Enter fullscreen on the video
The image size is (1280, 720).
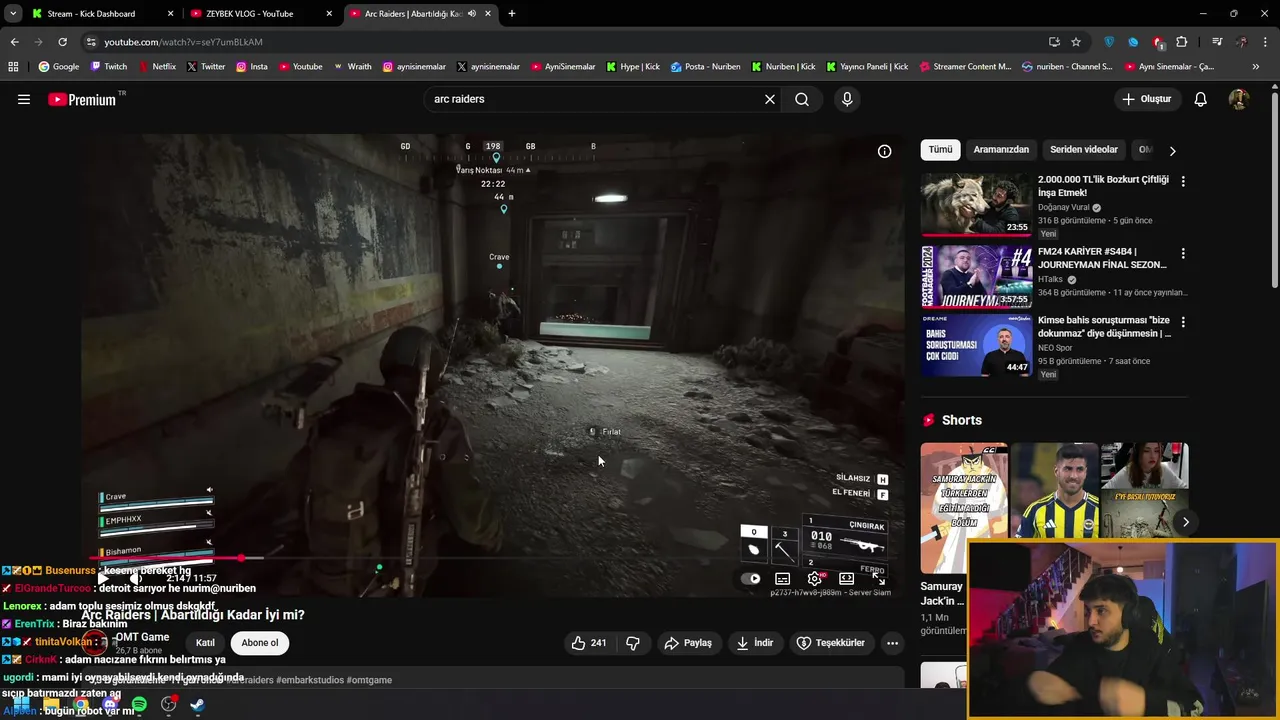pos(878,578)
